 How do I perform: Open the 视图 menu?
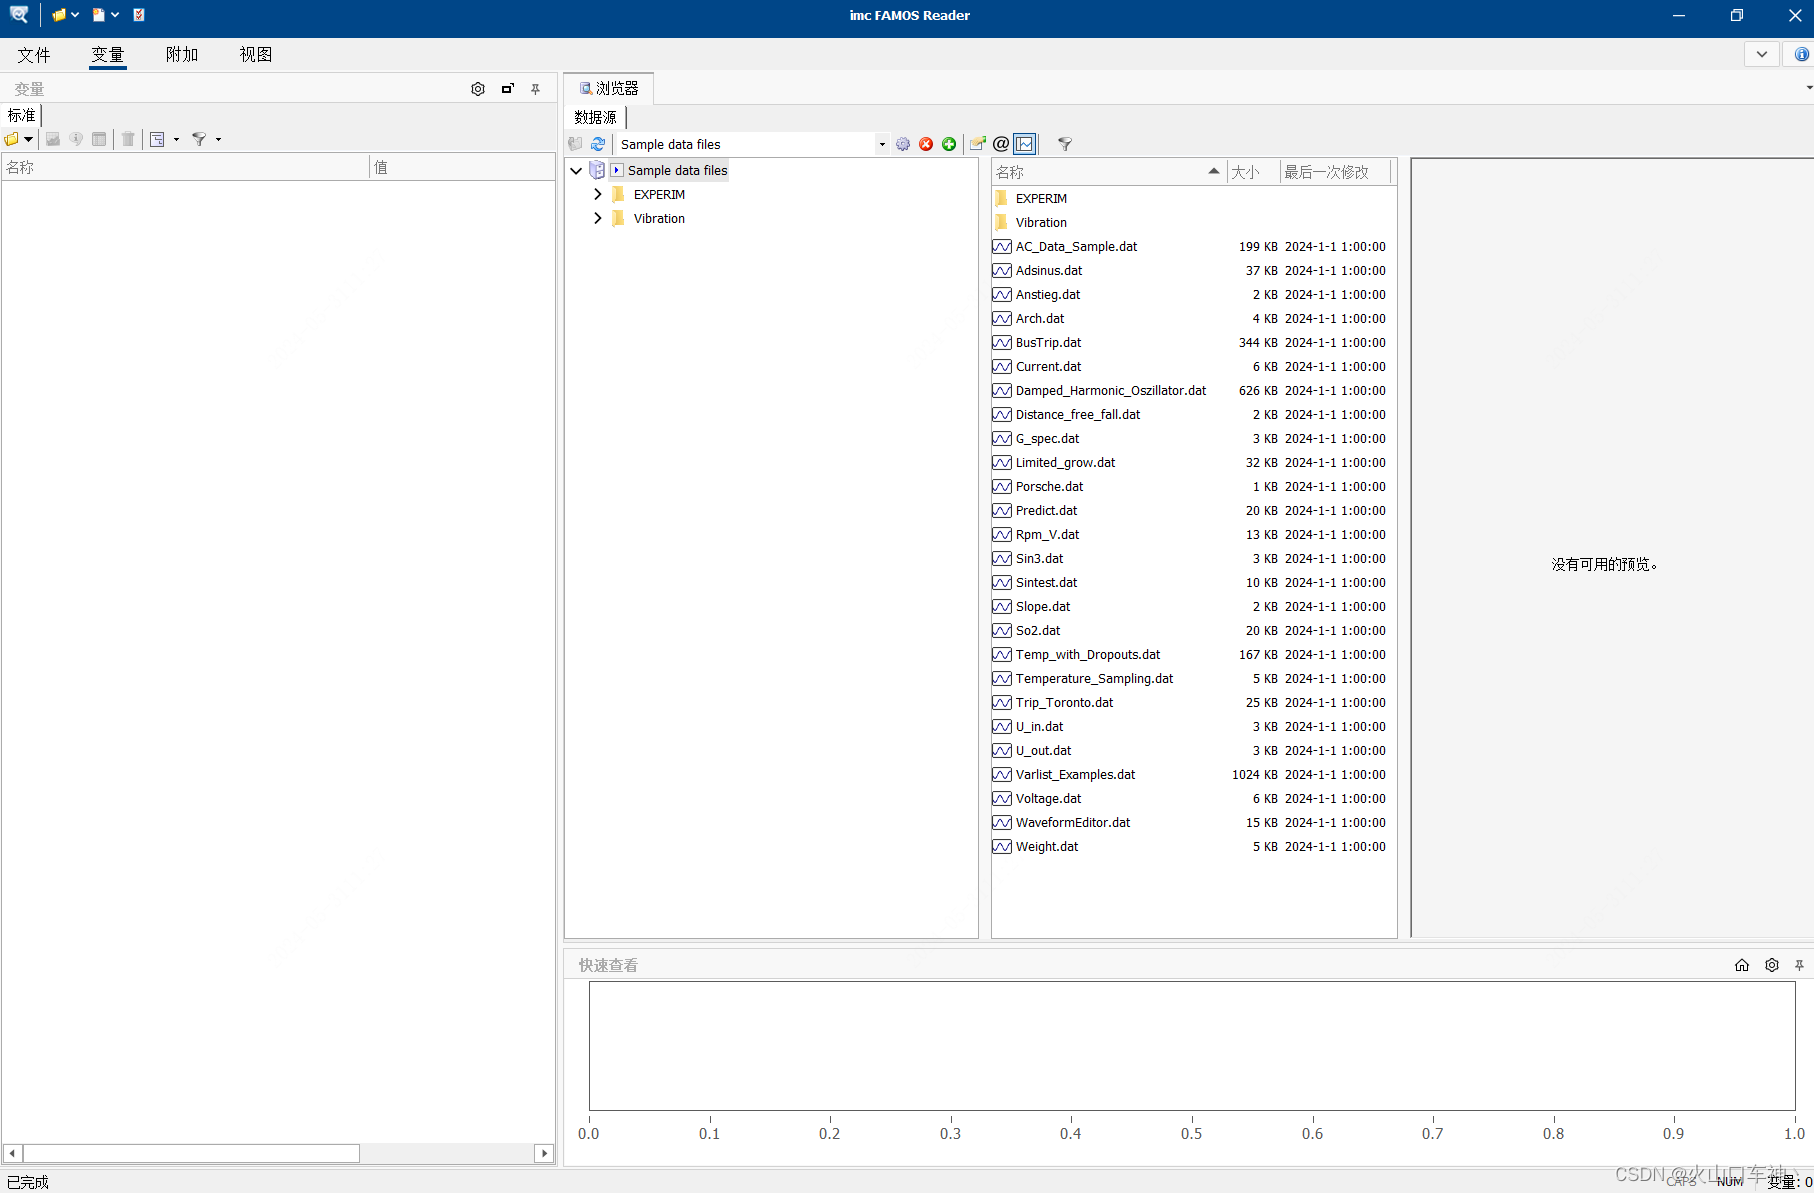256,55
